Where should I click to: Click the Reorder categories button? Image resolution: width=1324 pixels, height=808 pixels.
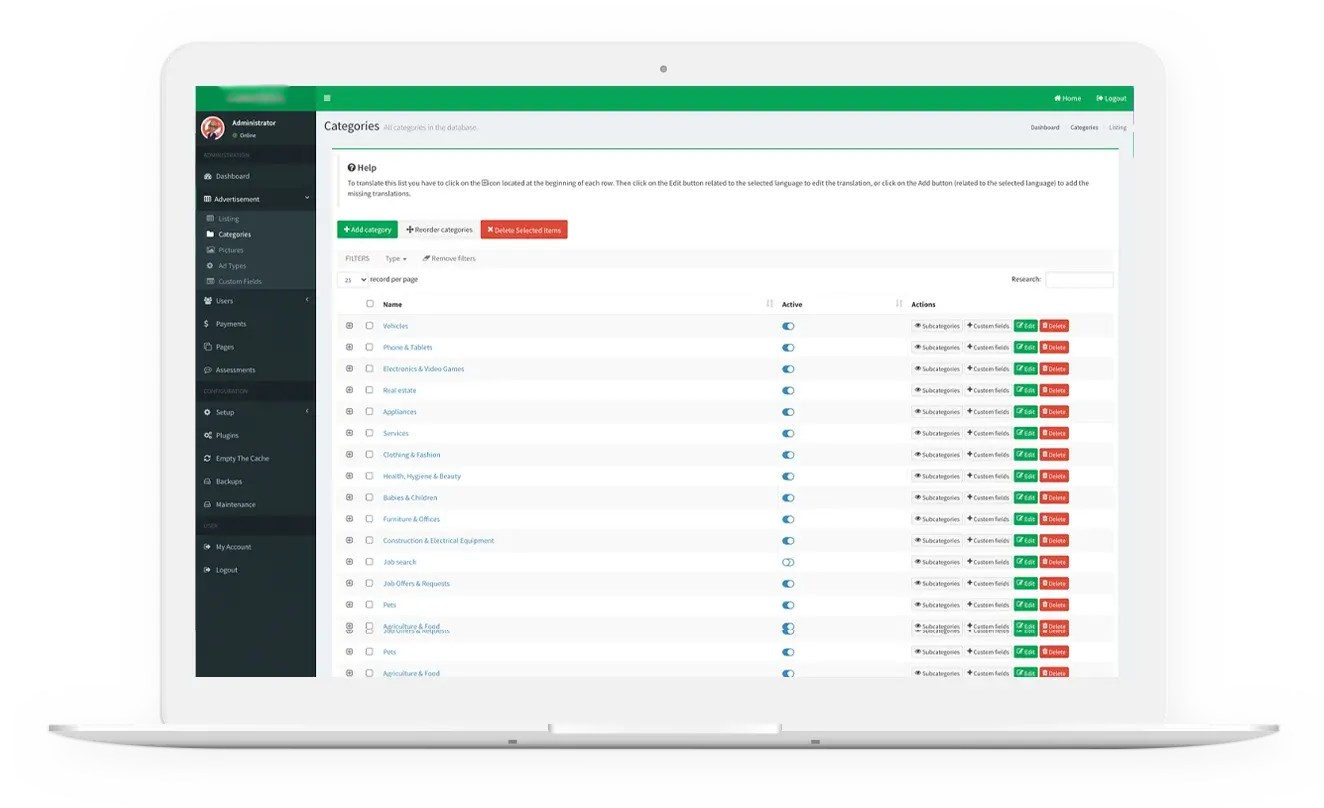[439, 230]
